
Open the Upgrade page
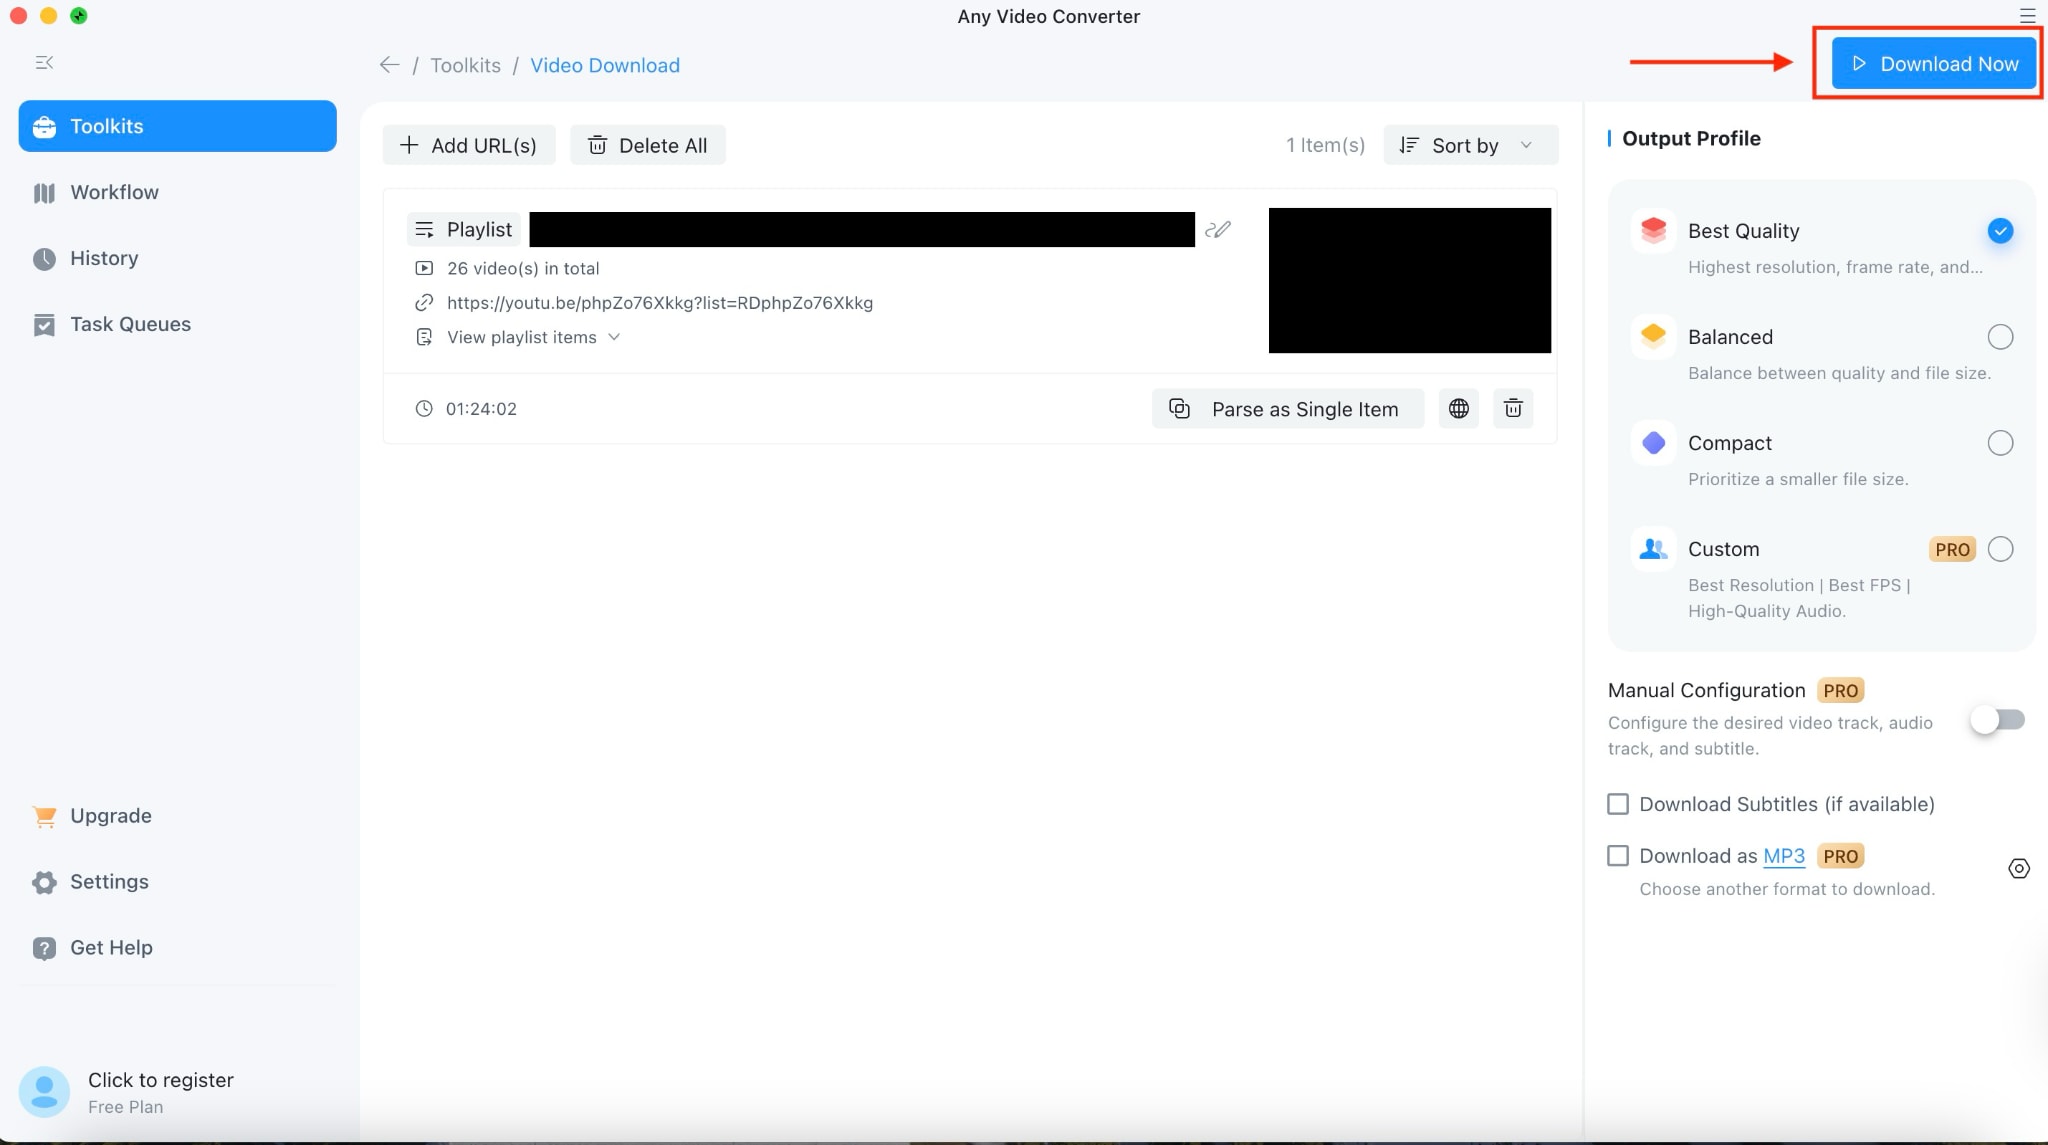(177, 816)
